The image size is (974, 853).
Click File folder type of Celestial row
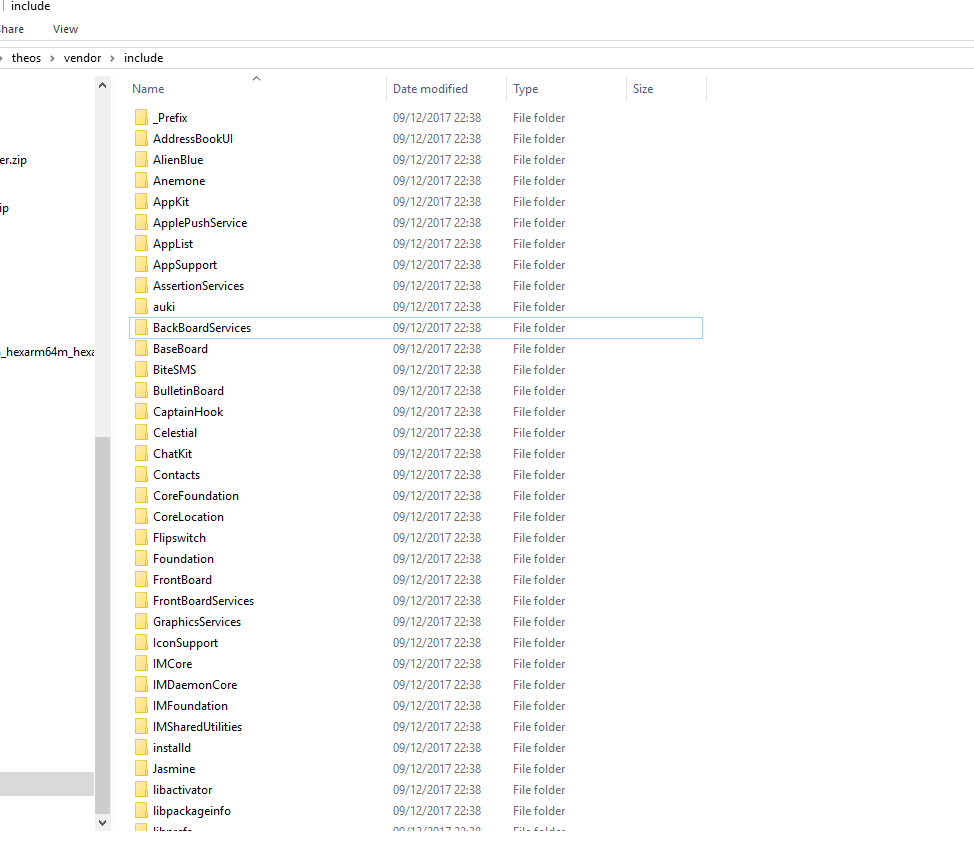pyautogui.click(x=539, y=432)
